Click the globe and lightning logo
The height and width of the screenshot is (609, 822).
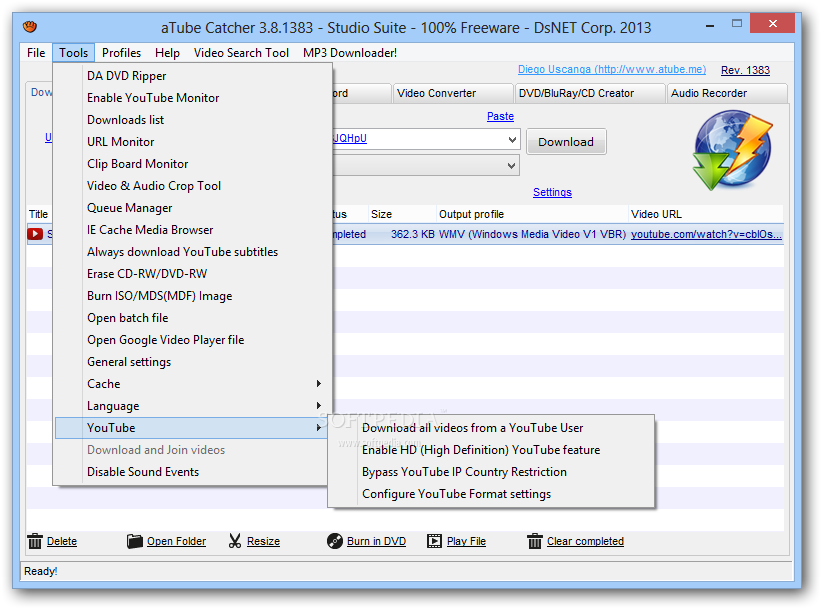(733, 150)
